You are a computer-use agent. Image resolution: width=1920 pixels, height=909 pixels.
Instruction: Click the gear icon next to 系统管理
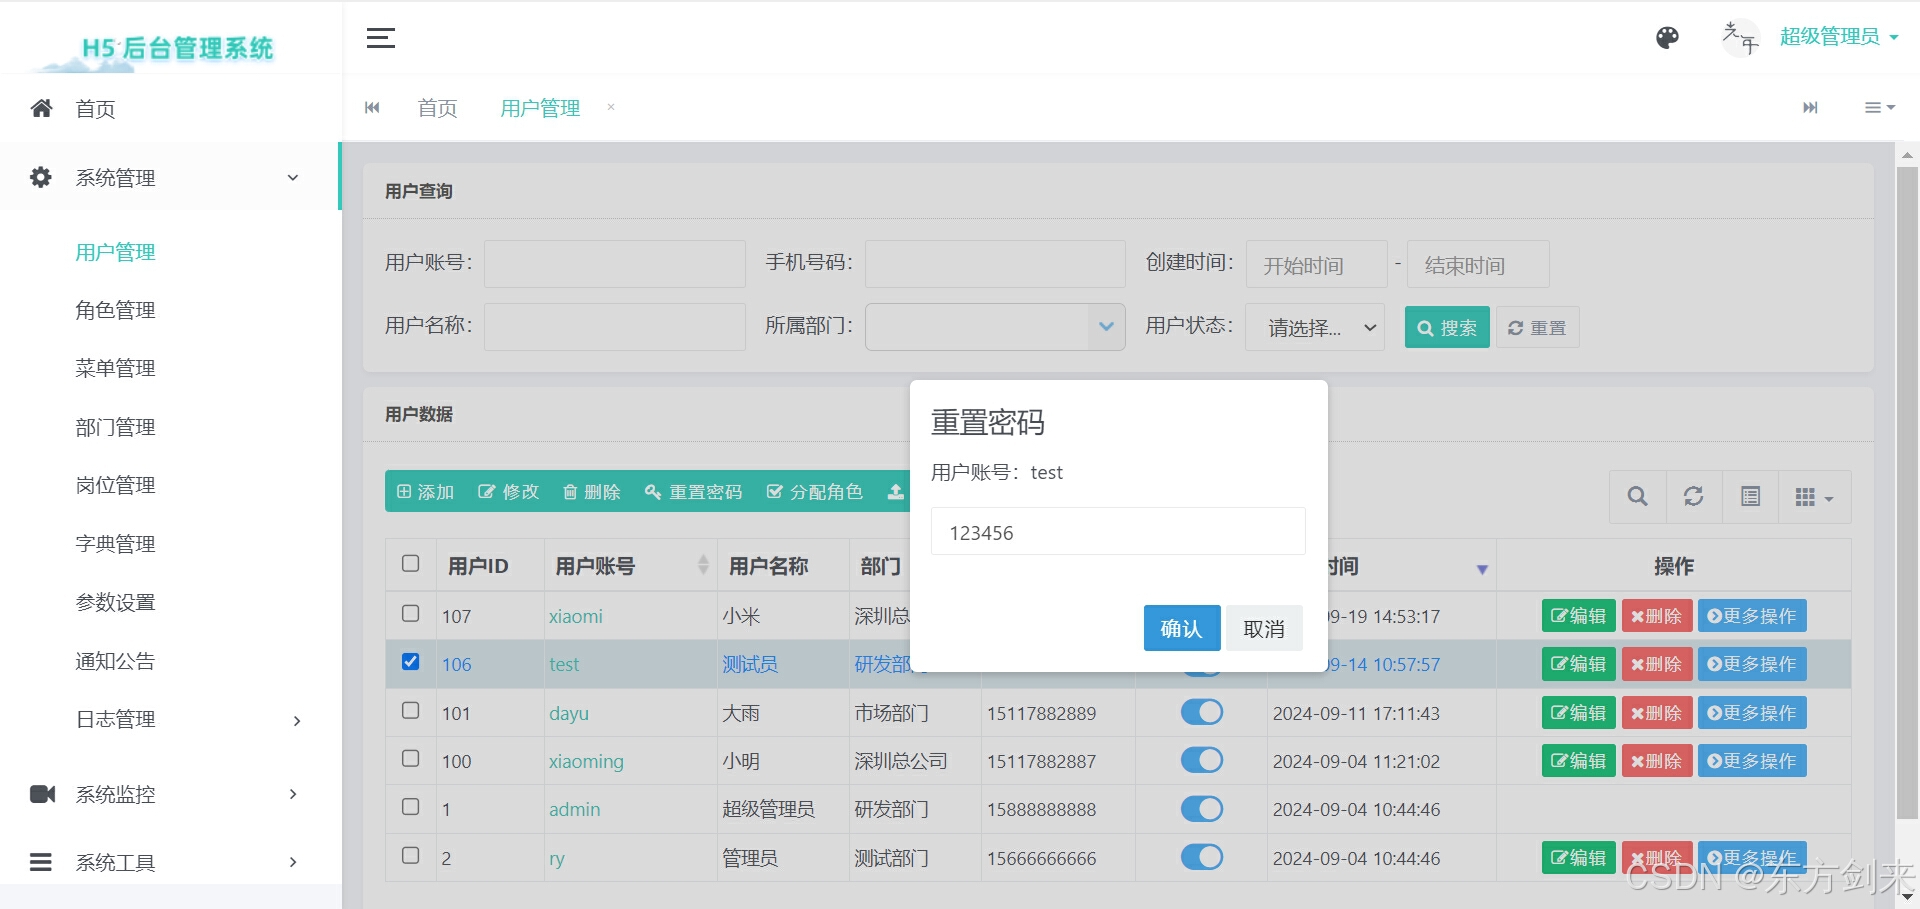(x=41, y=177)
